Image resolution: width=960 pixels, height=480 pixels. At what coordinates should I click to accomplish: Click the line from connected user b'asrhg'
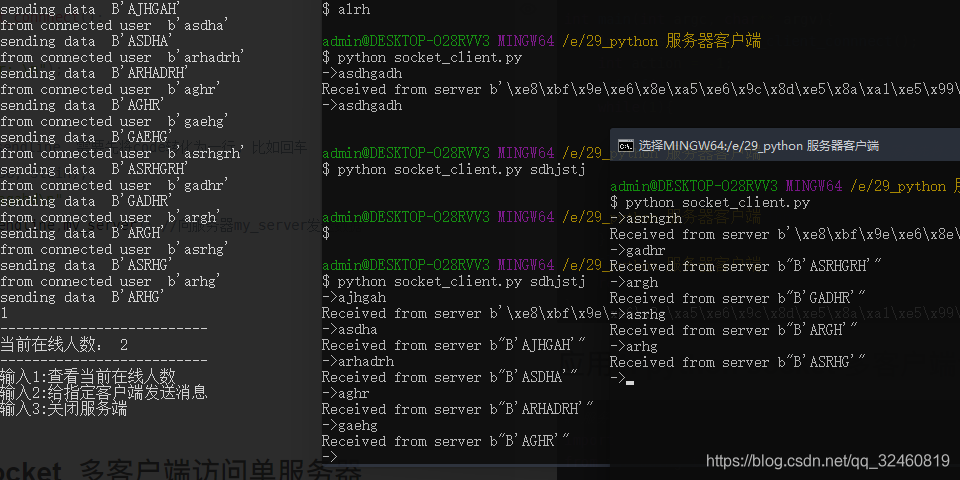[114, 249]
